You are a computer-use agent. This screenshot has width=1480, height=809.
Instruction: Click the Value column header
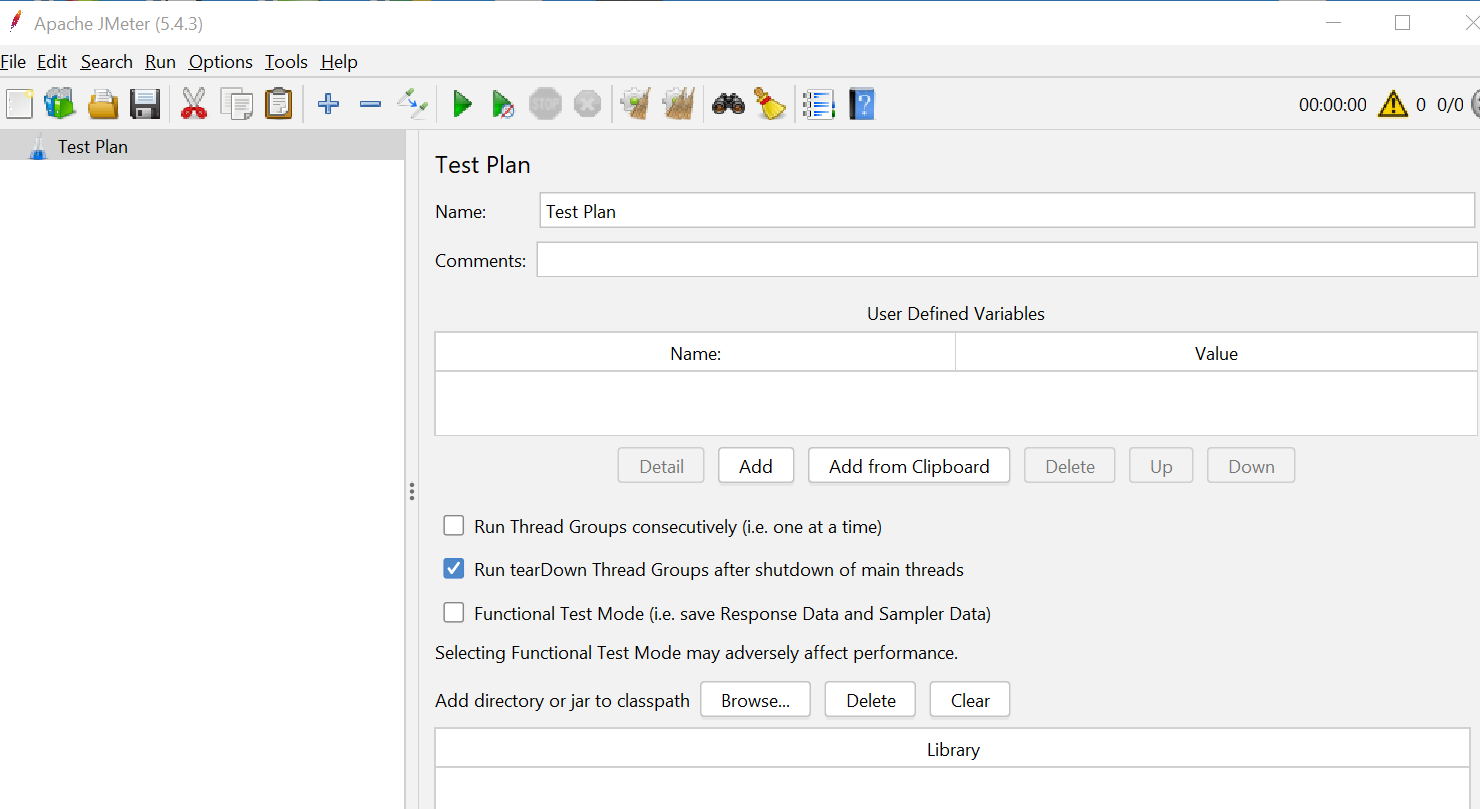pos(1216,353)
